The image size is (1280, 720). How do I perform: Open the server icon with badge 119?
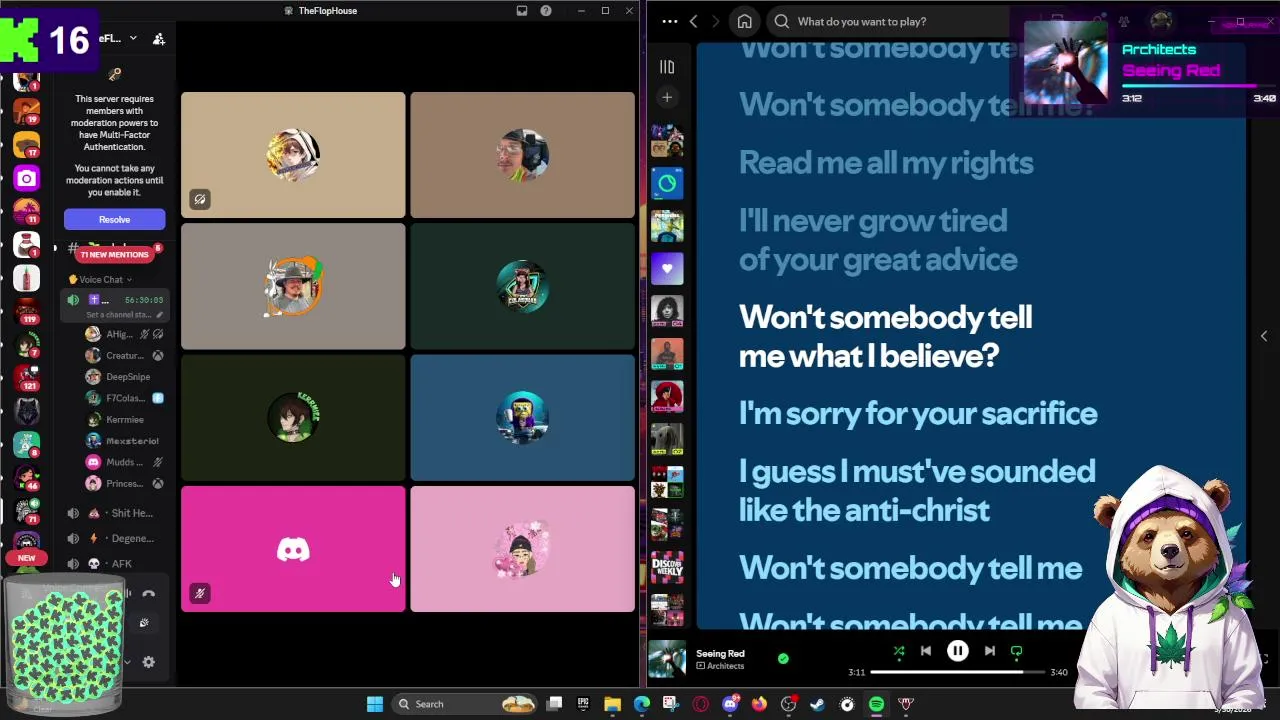tap(27, 311)
